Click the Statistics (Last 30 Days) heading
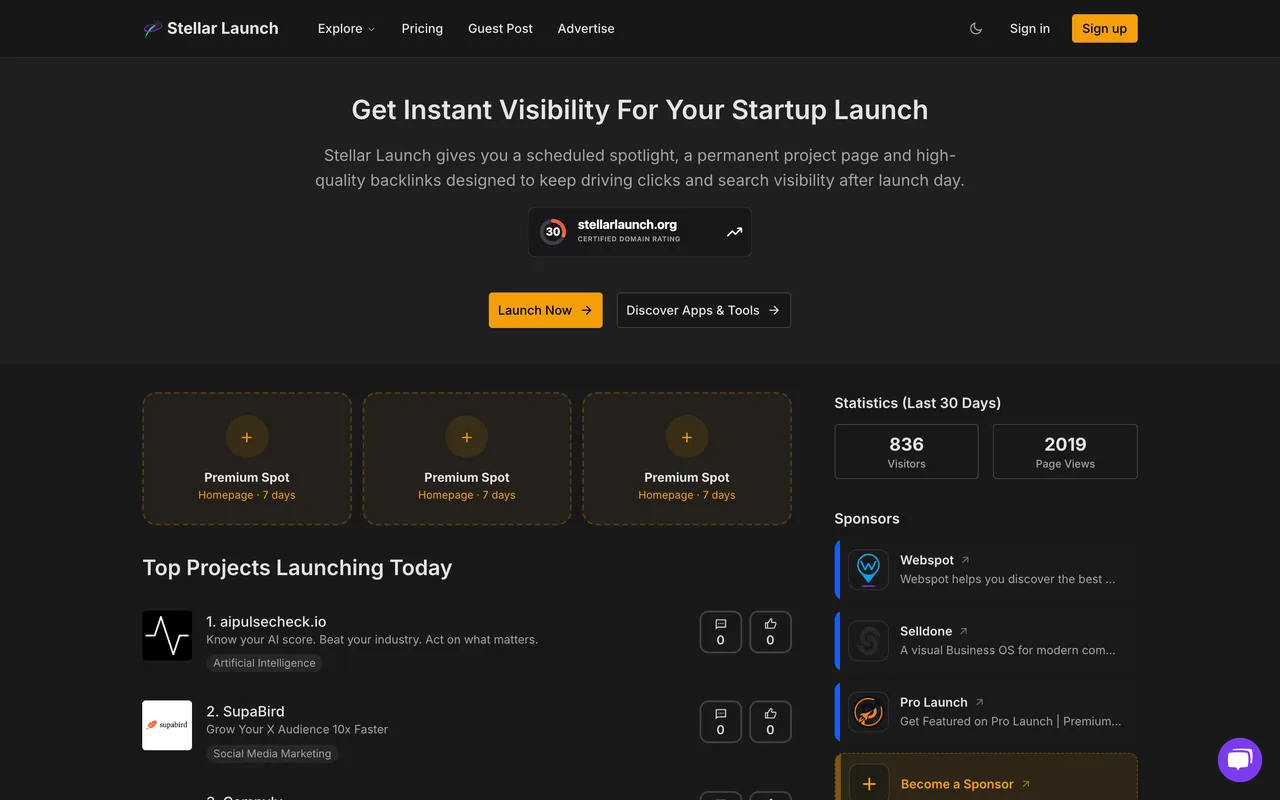Viewport: 1280px width, 800px height. coord(918,403)
